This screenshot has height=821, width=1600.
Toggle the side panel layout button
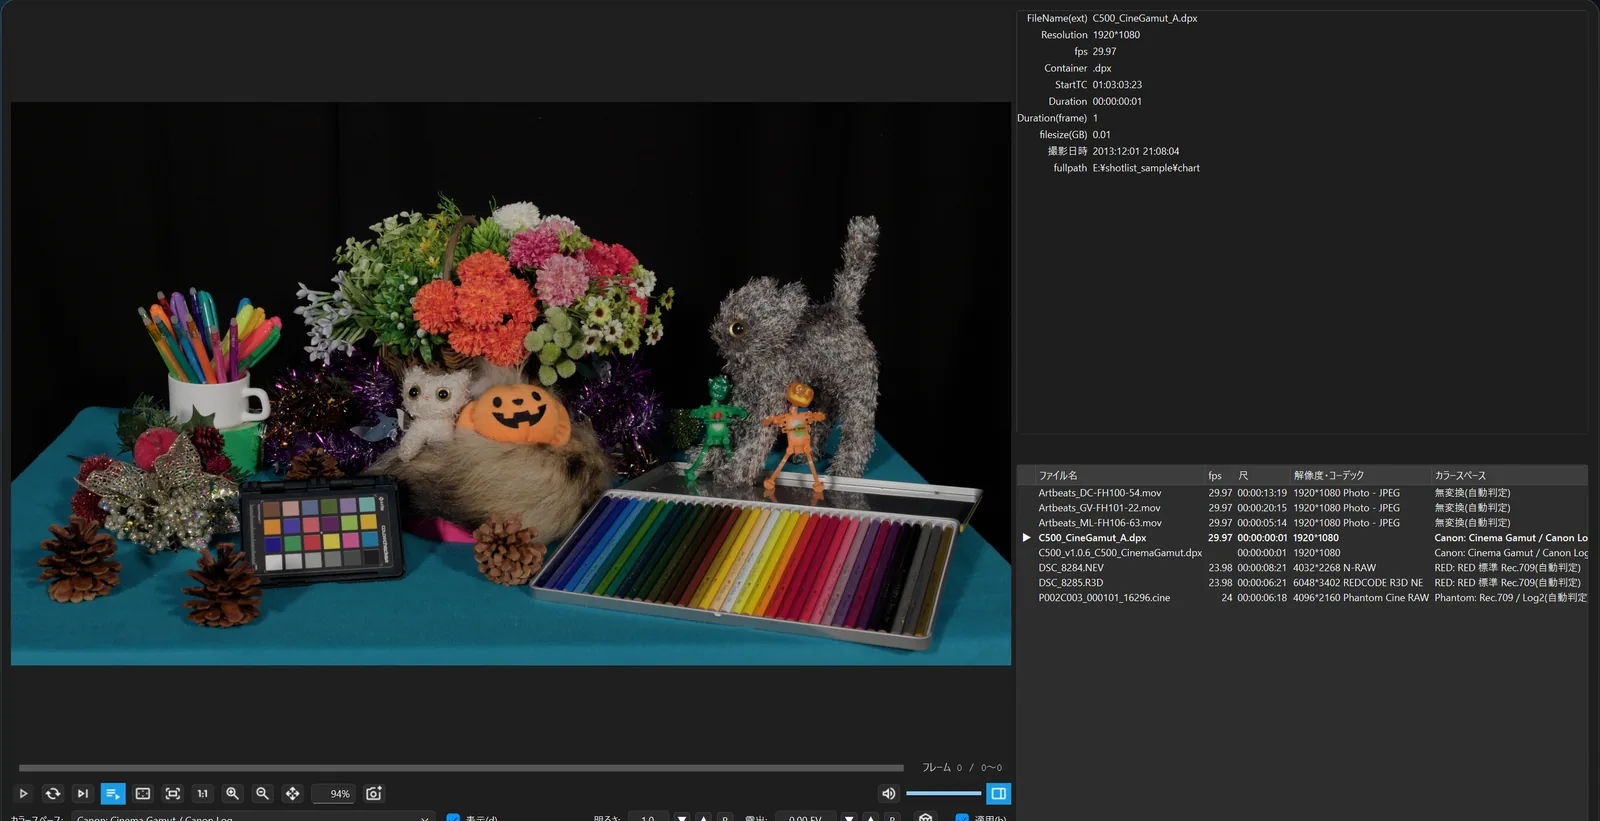[x=998, y=794]
